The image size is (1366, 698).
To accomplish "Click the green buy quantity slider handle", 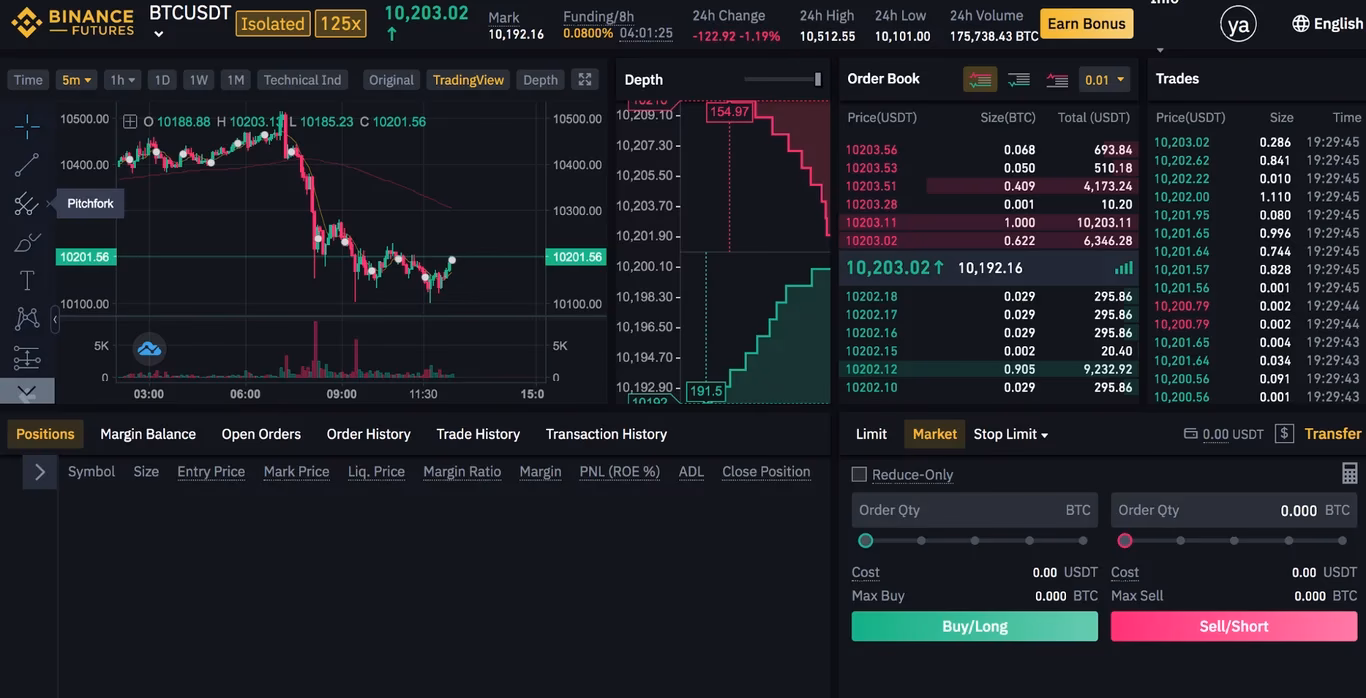I will pyautogui.click(x=866, y=540).
